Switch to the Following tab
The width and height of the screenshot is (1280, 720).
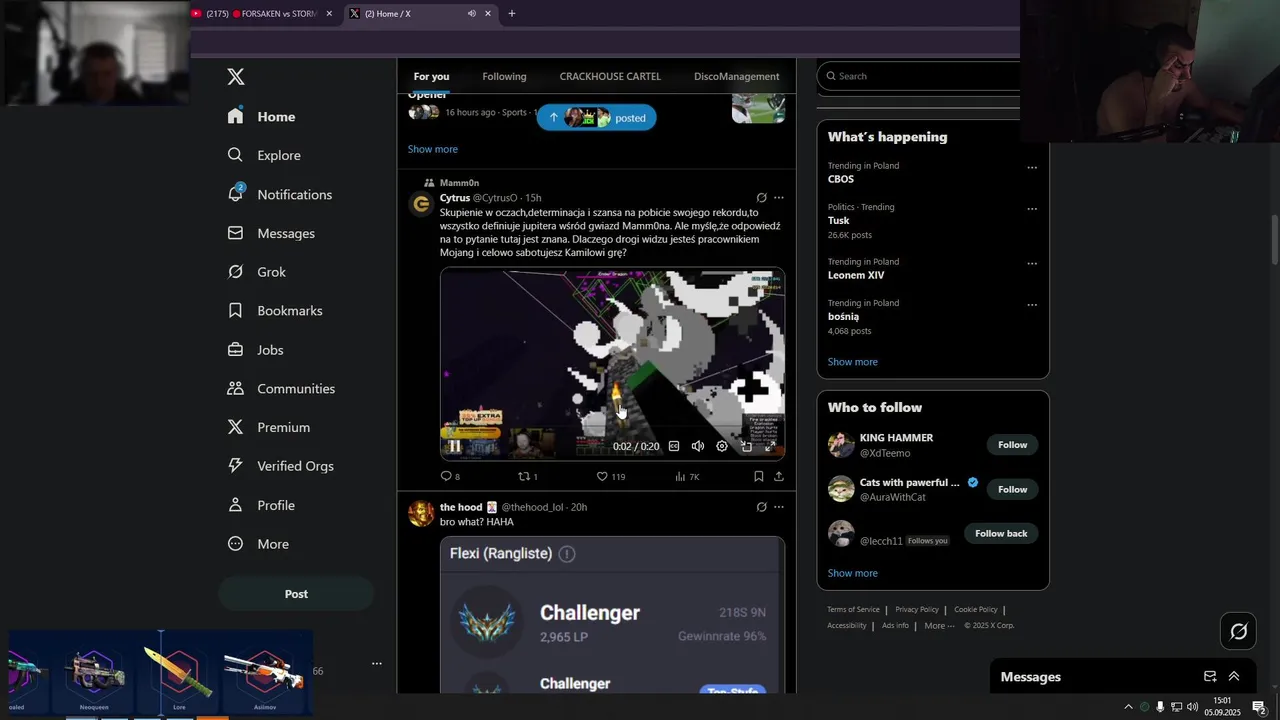(504, 76)
